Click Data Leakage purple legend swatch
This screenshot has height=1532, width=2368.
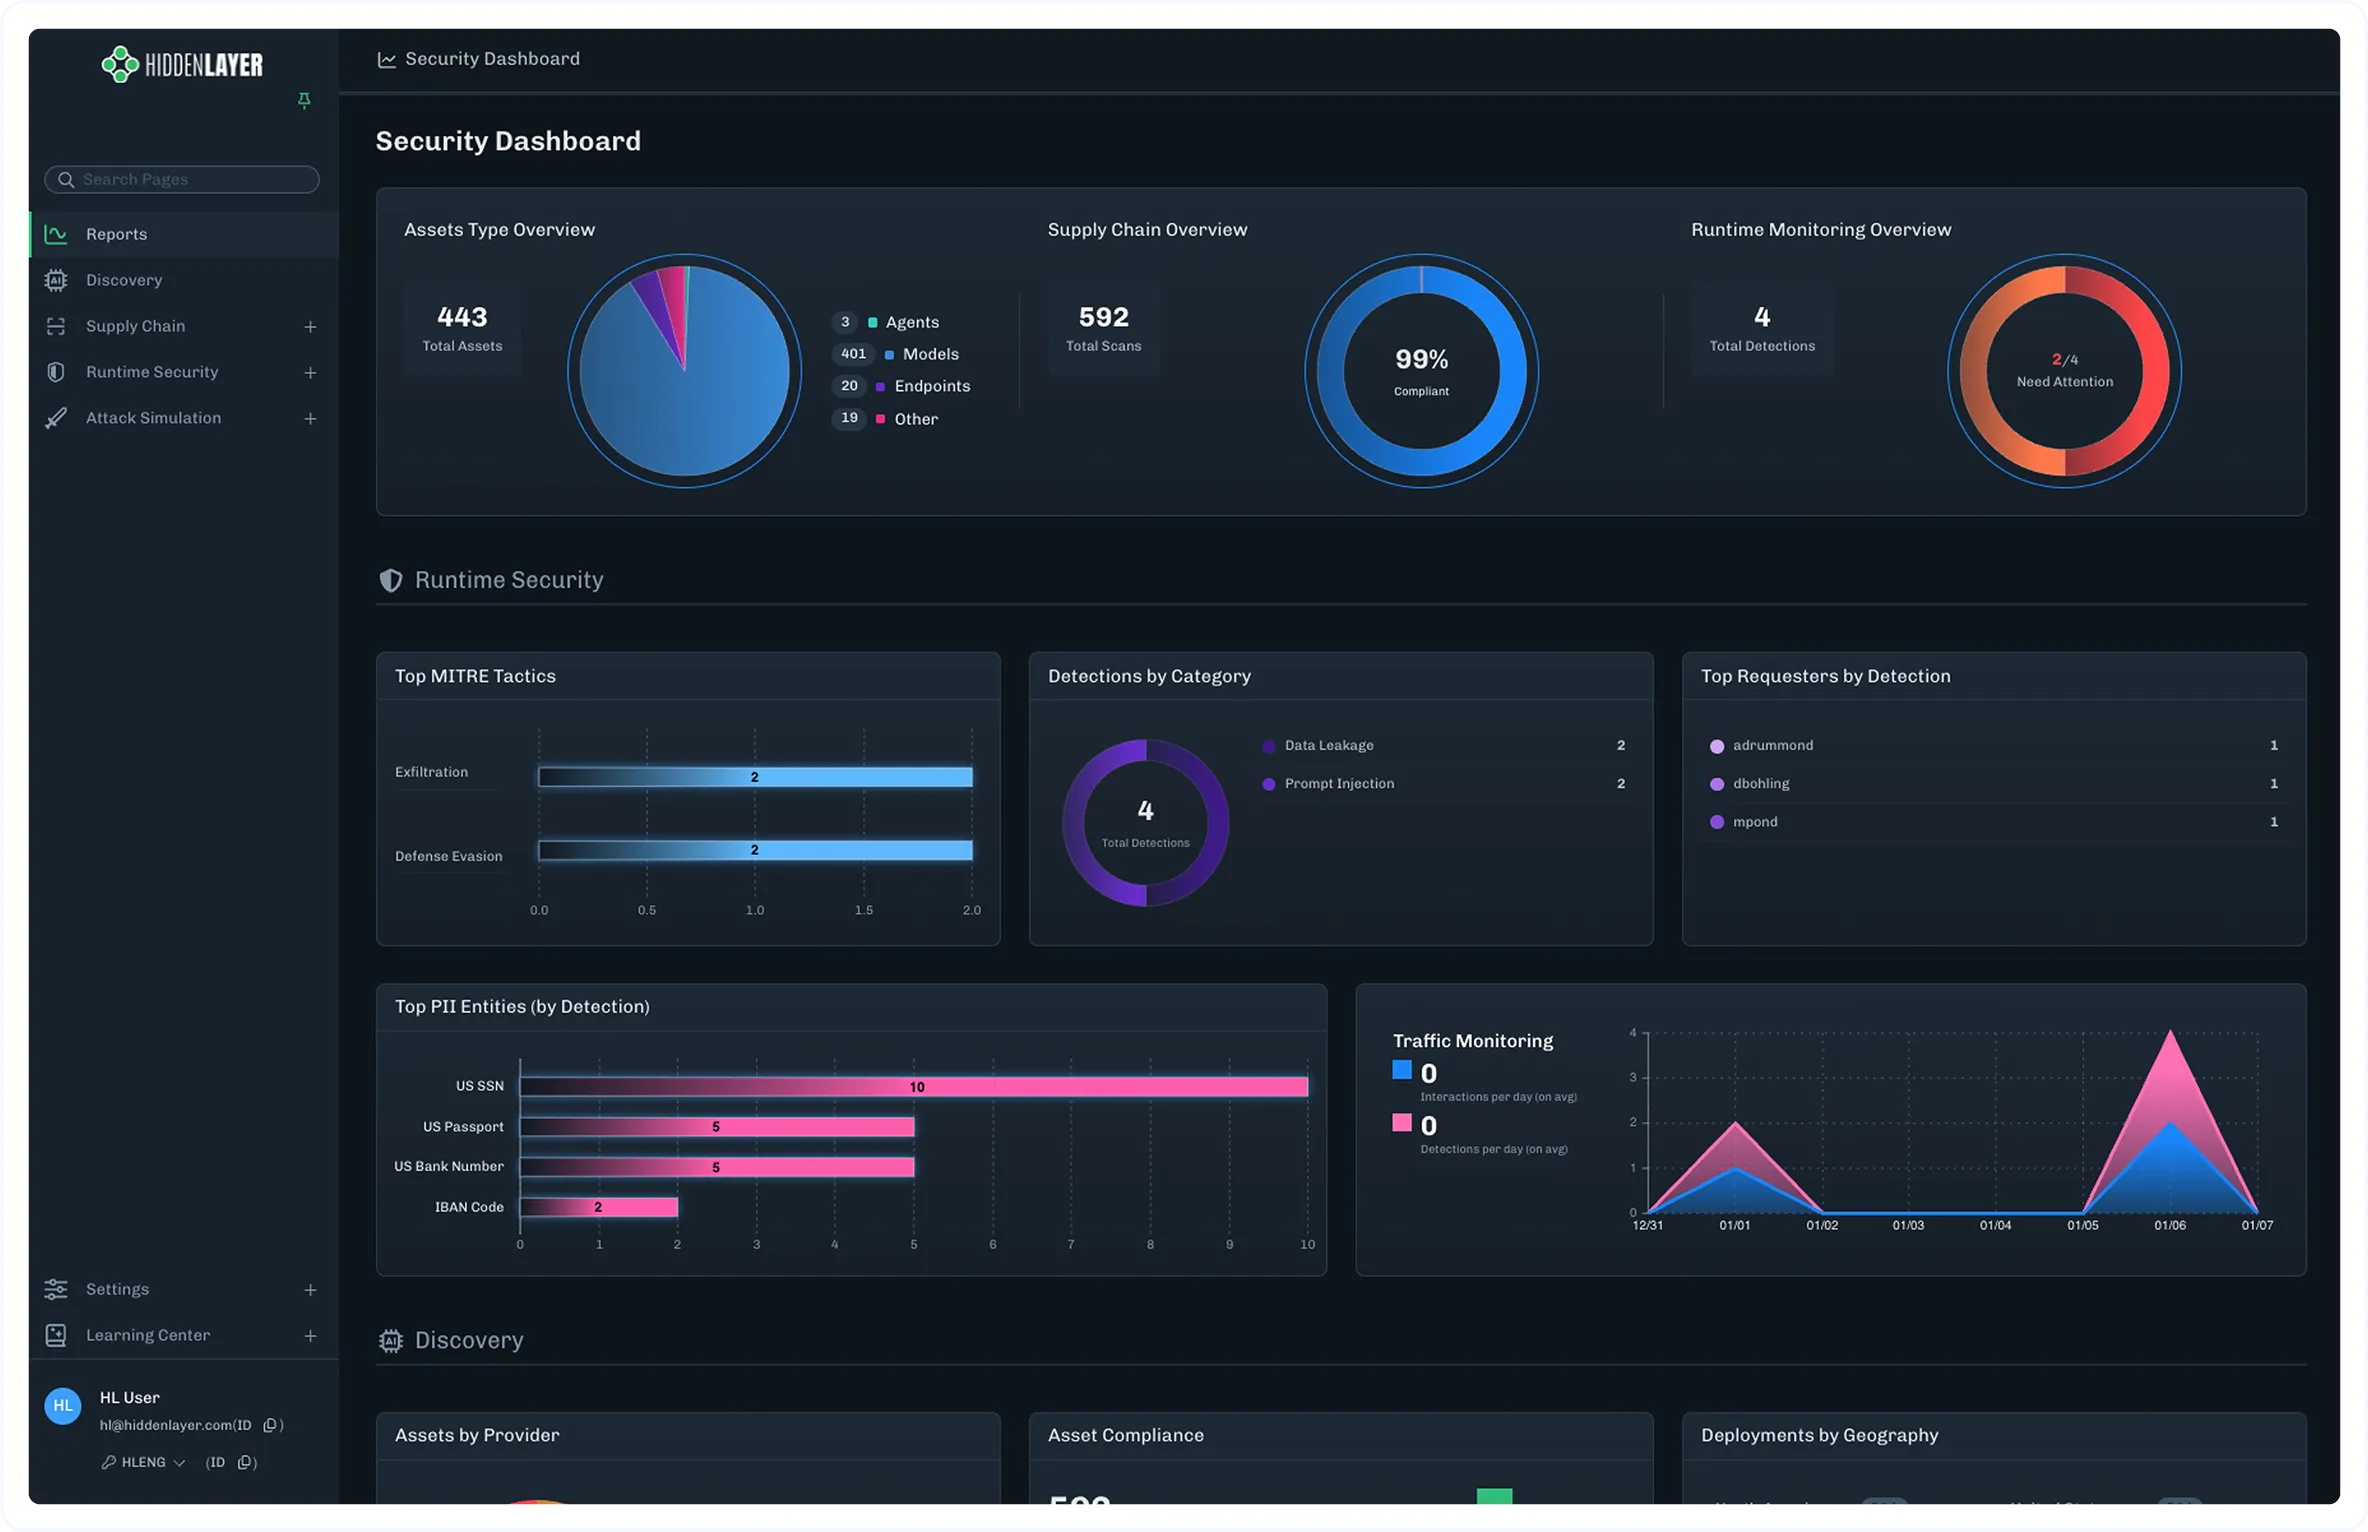click(1269, 746)
